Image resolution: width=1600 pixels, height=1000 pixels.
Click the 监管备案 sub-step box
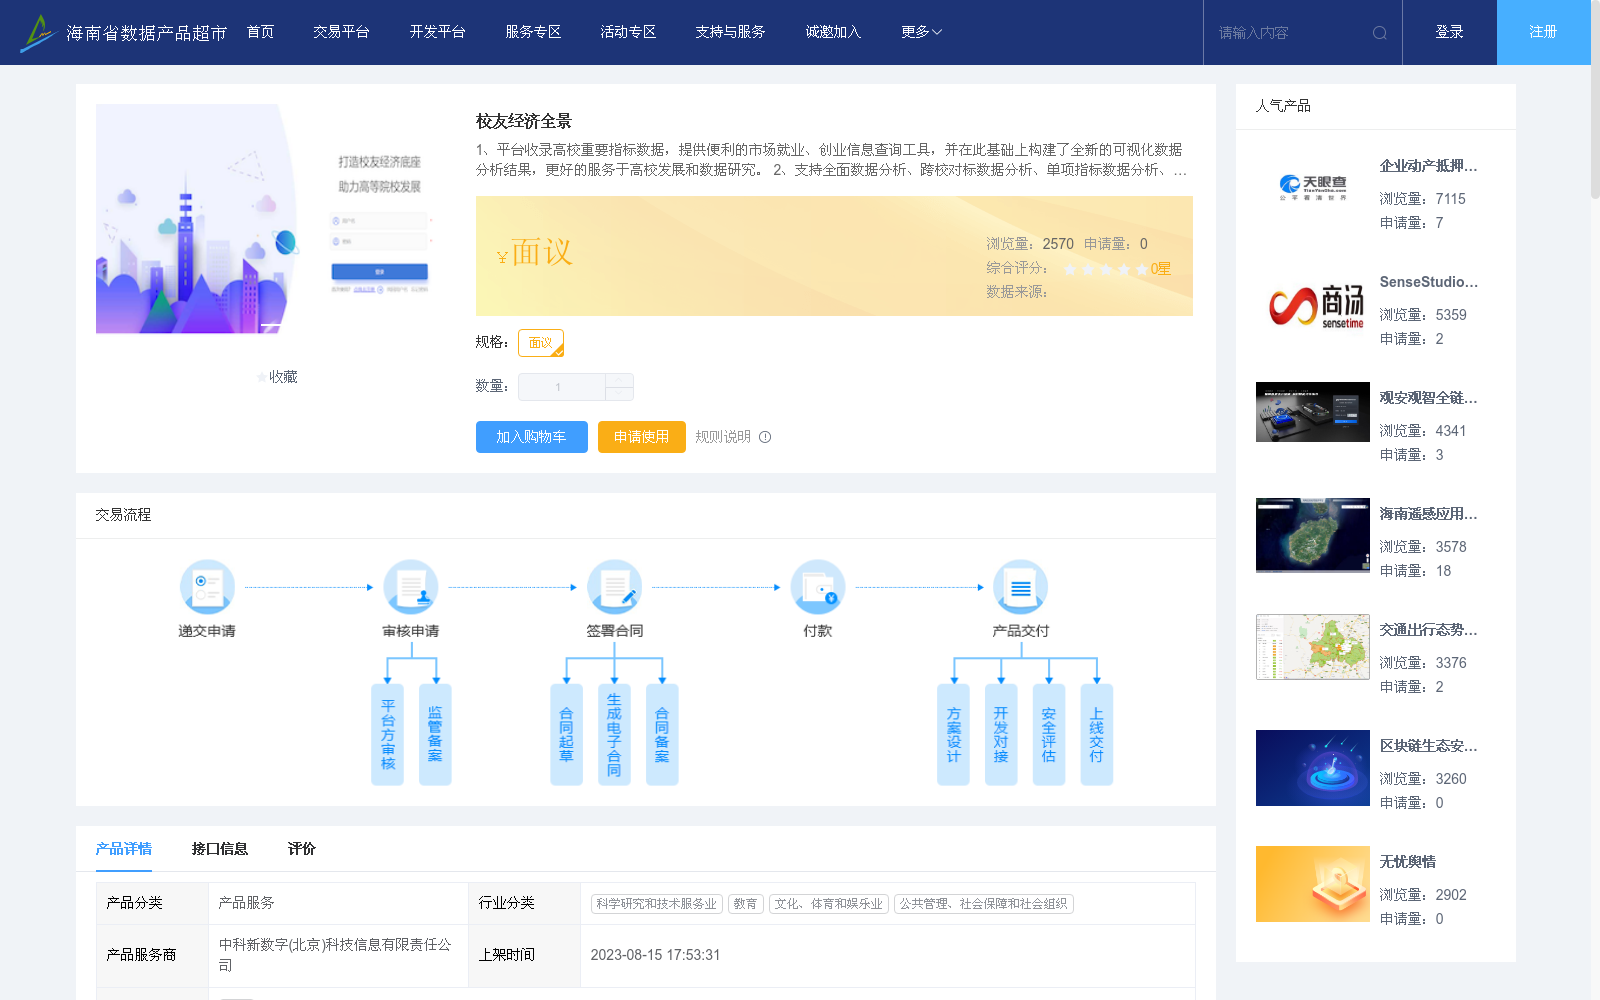click(435, 735)
